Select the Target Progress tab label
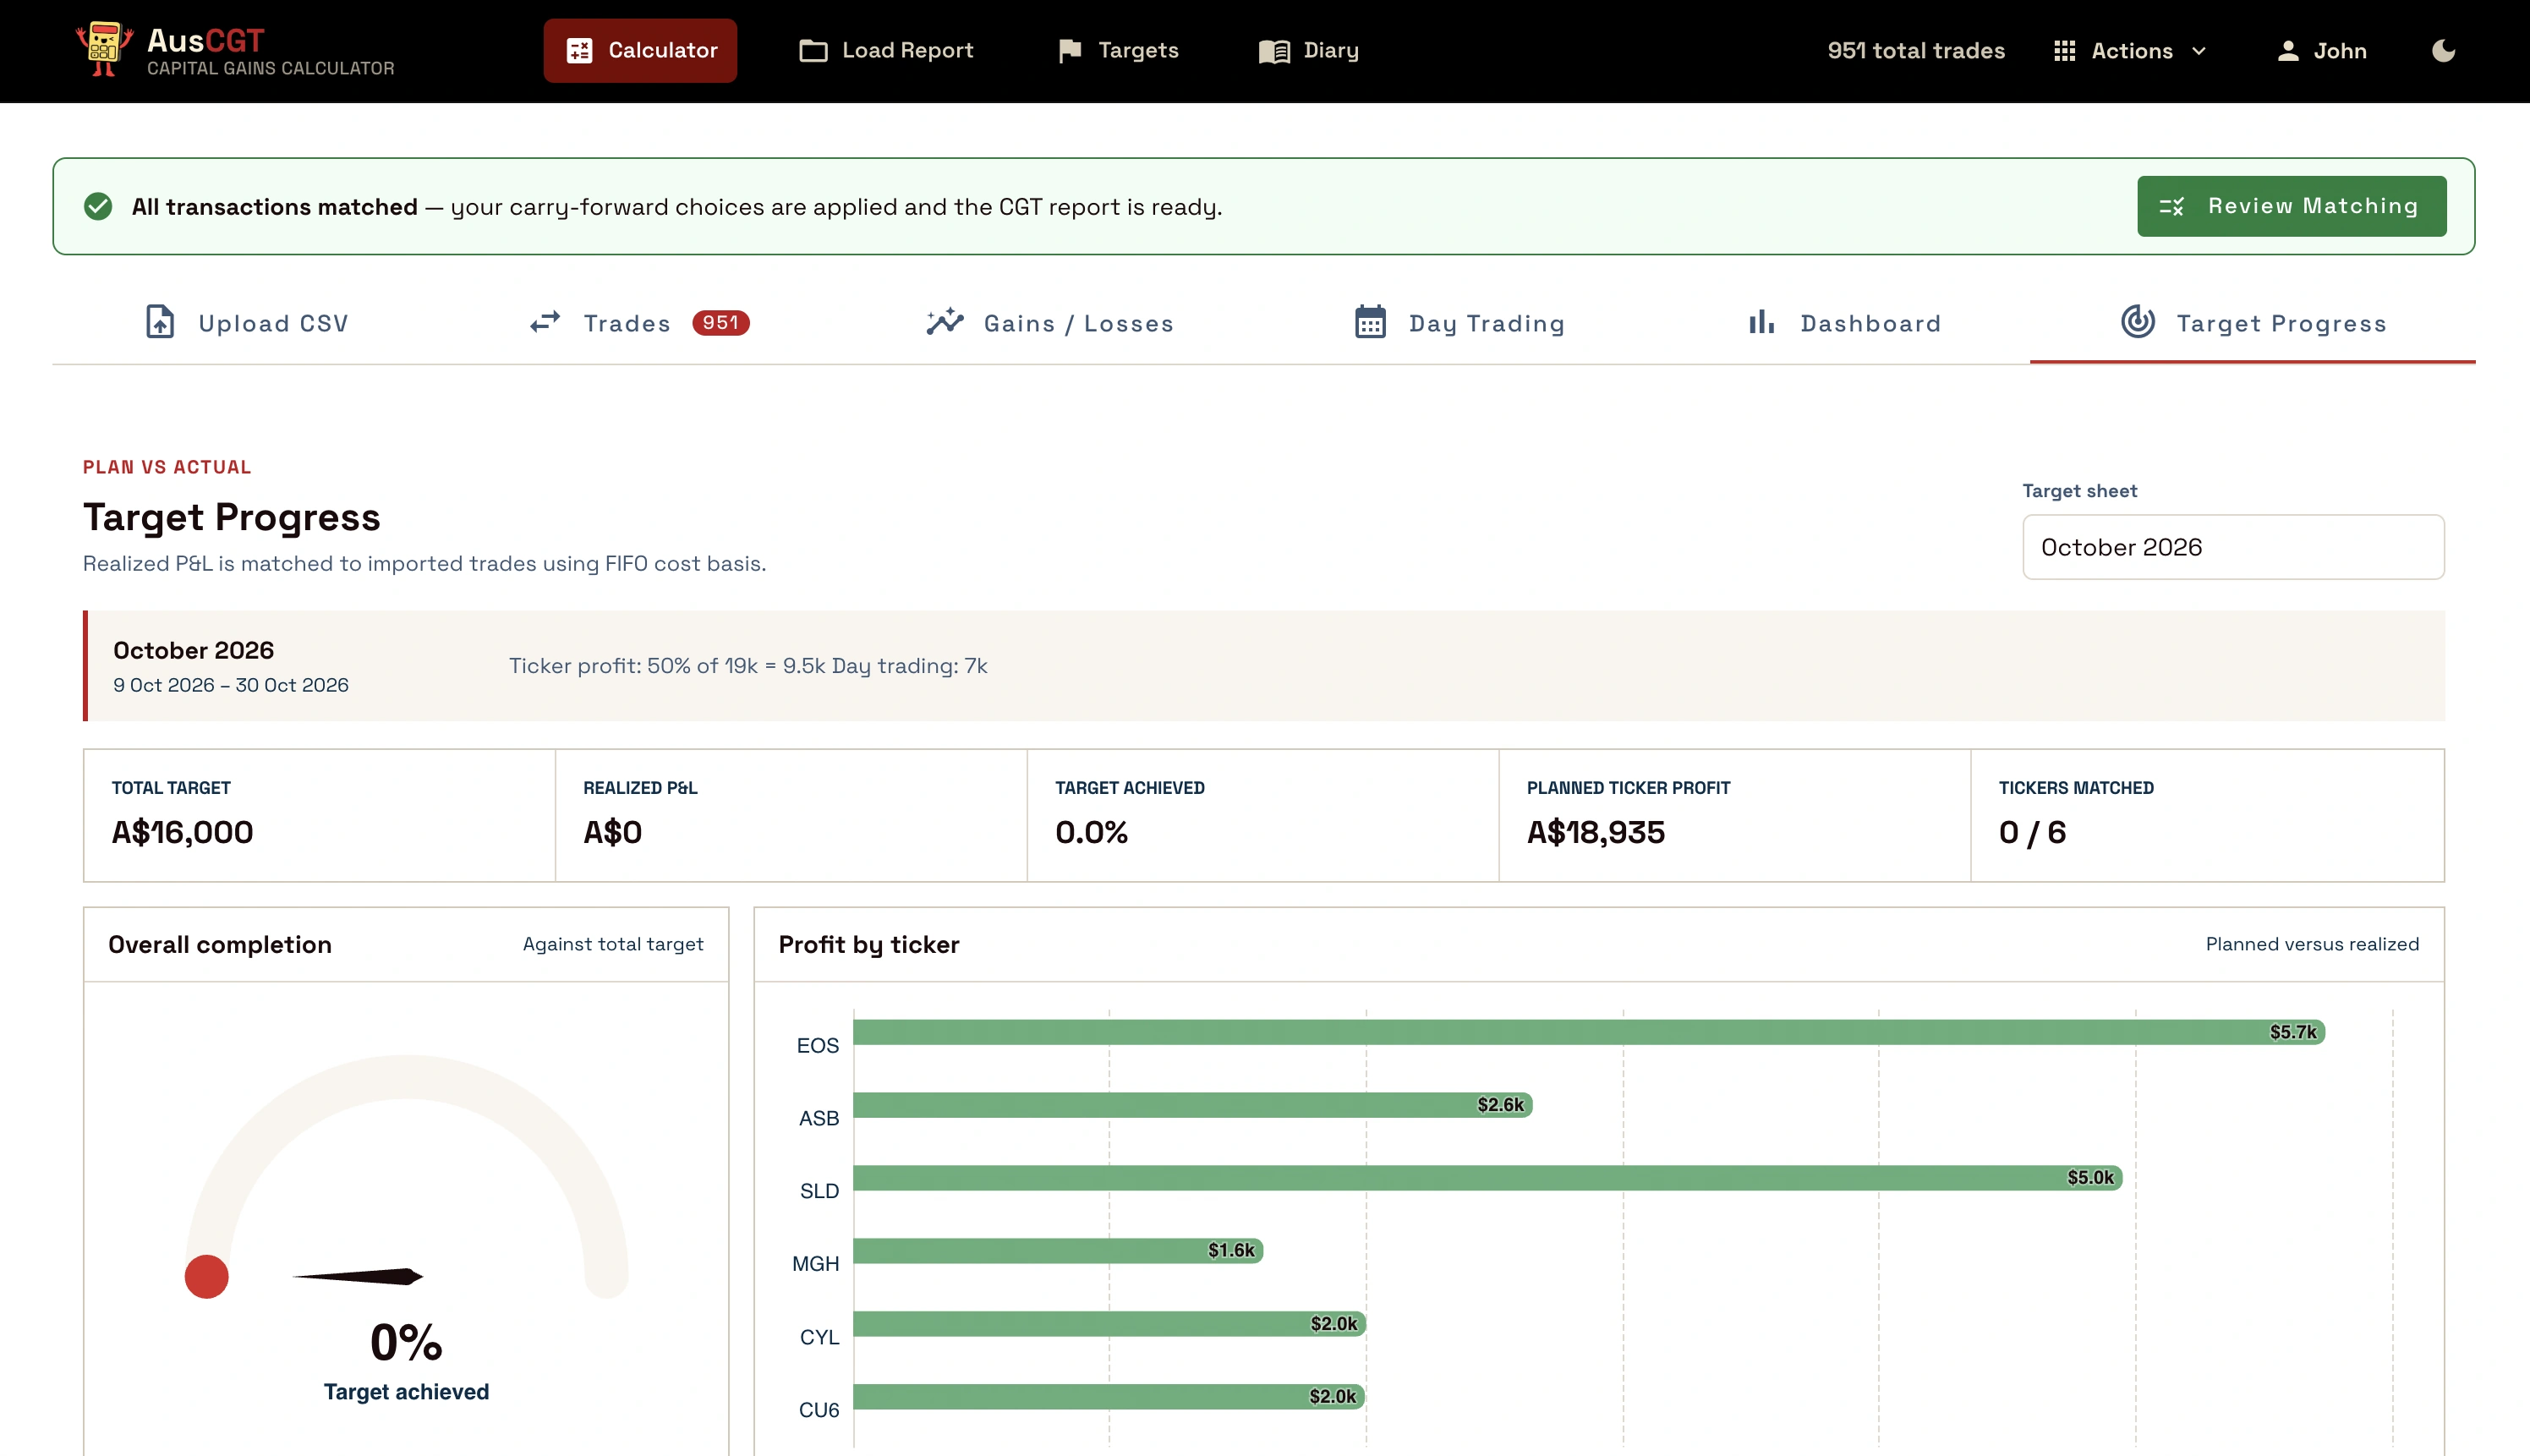The height and width of the screenshot is (1456, 2530). (x=2282, y=323)
